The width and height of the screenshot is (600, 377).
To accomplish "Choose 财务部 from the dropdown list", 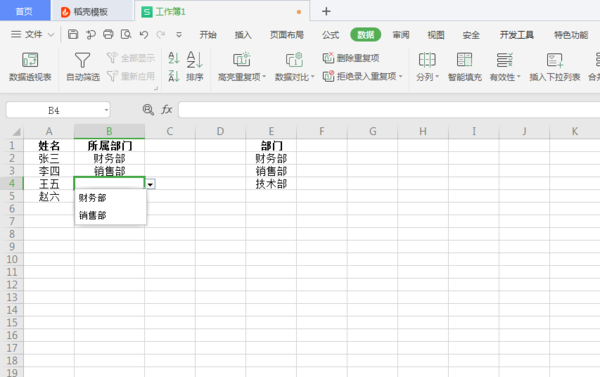I will pyautogui.click(x=110, y=198).
